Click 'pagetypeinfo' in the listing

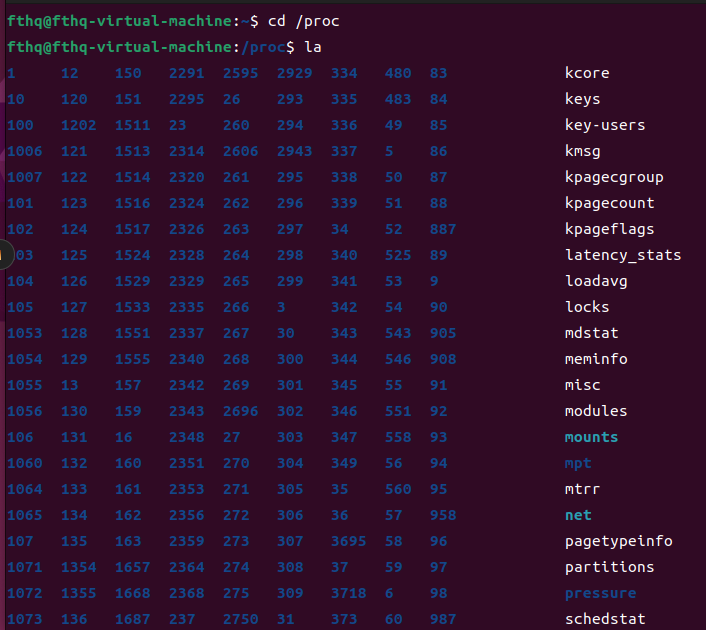(619, 541)
